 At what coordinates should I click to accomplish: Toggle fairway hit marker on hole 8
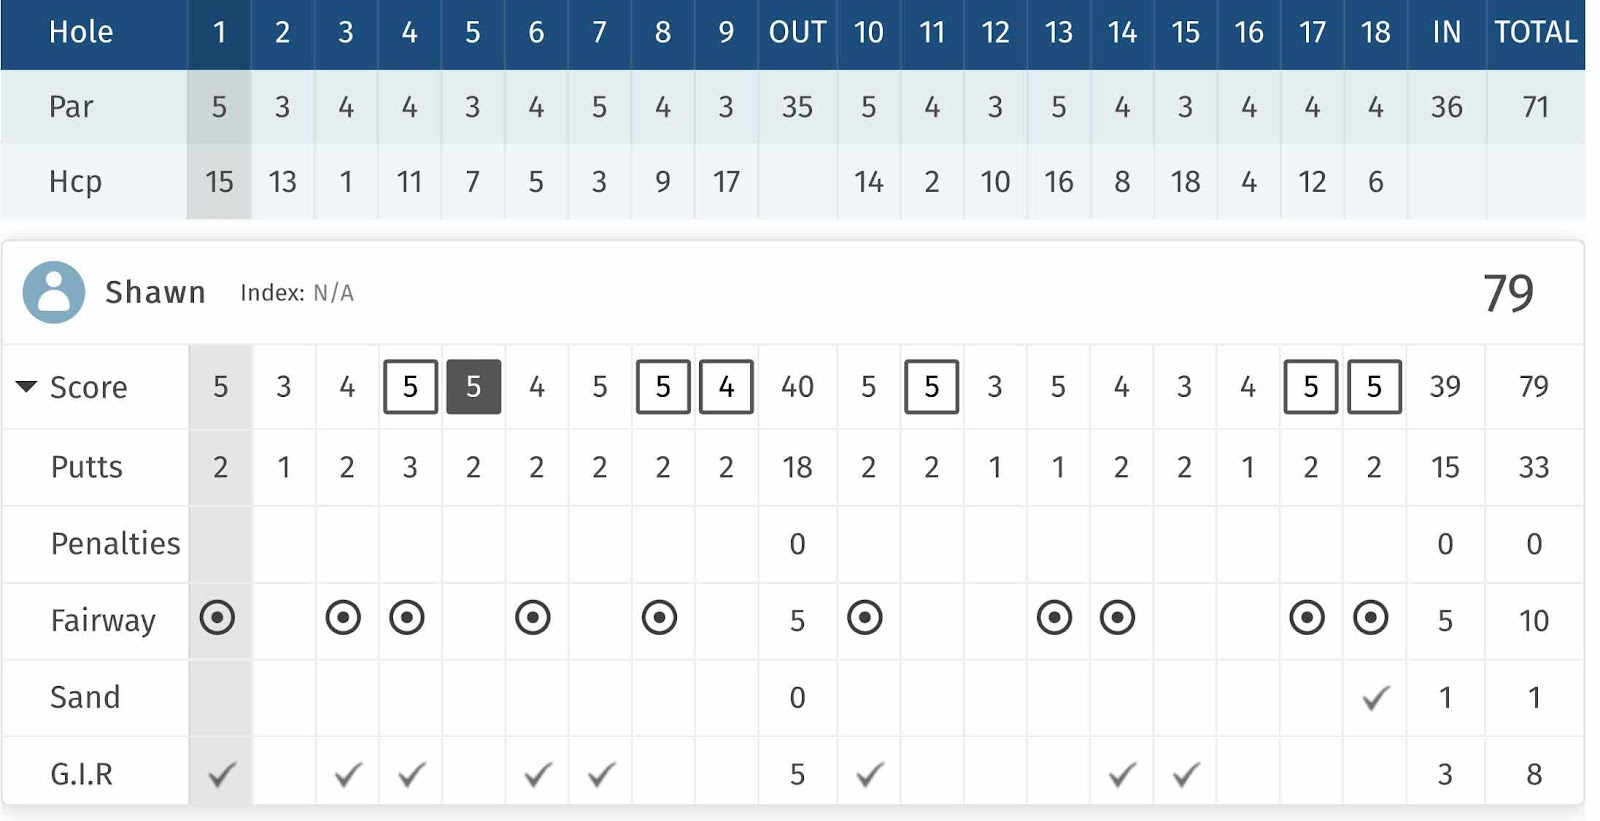(x=659, y=618)
